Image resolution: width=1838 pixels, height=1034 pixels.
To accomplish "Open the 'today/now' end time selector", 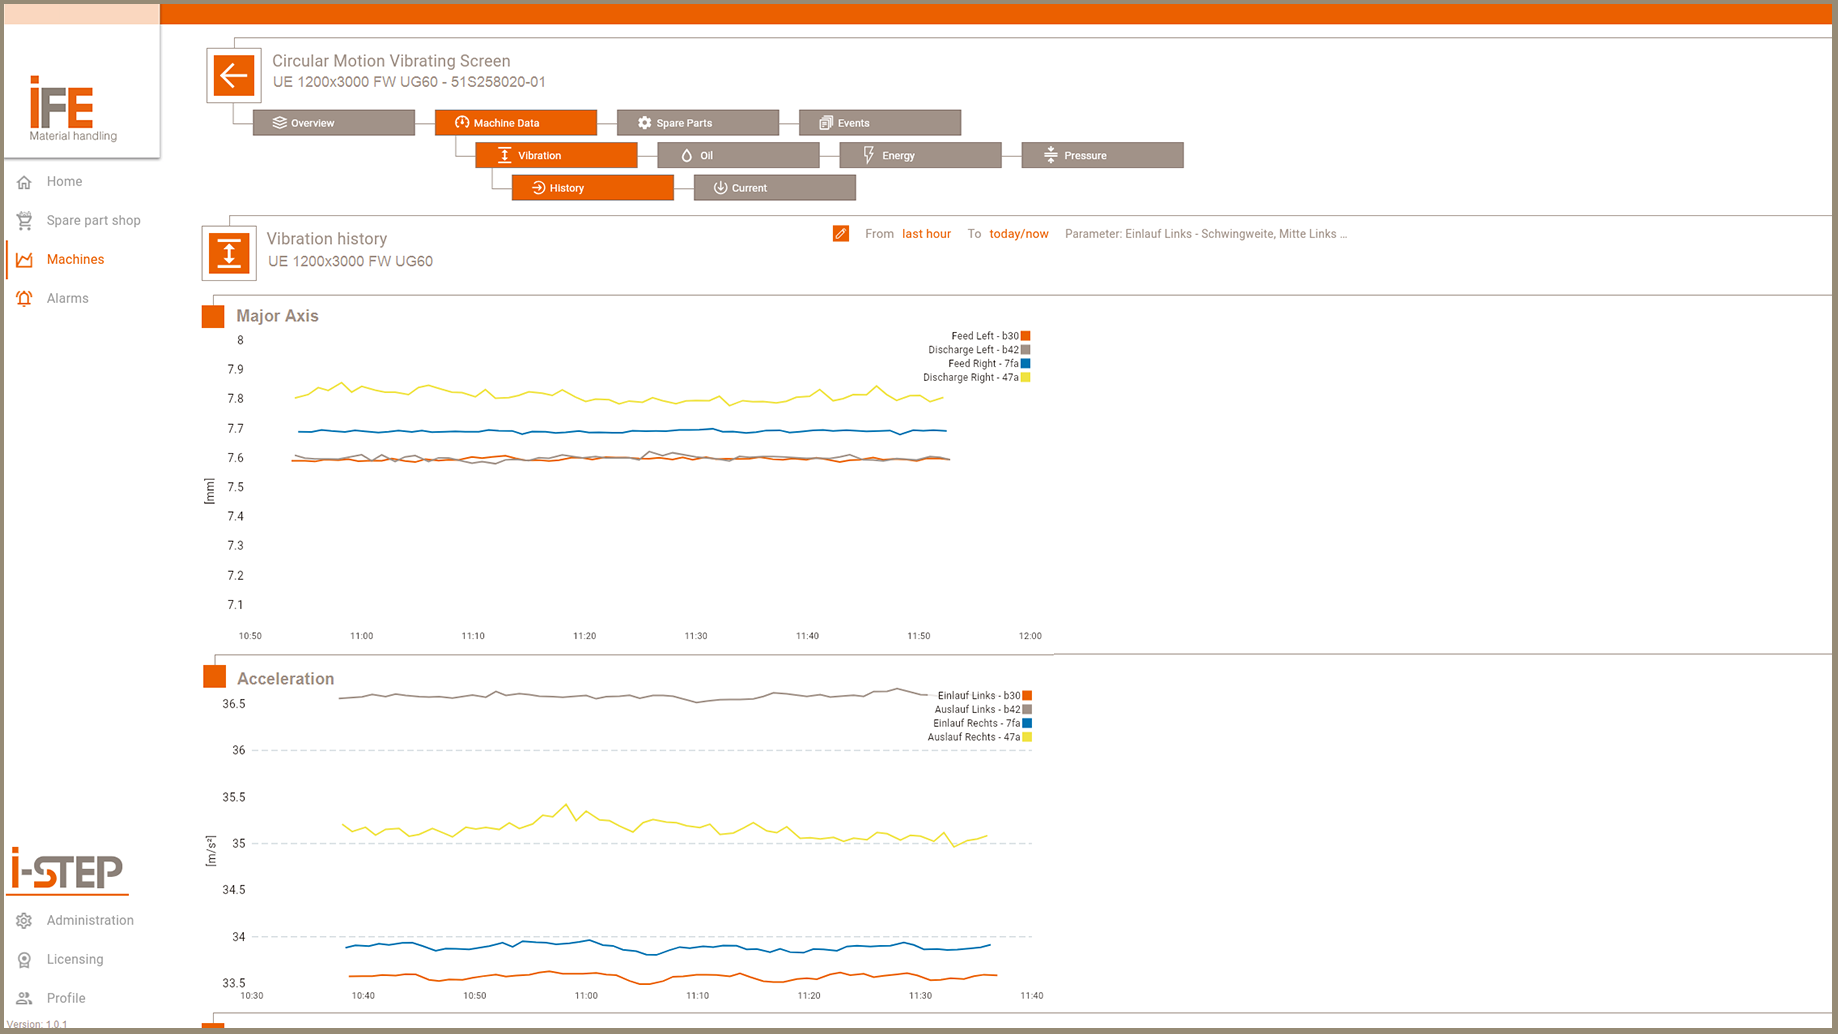I will tap(1018, 234).
